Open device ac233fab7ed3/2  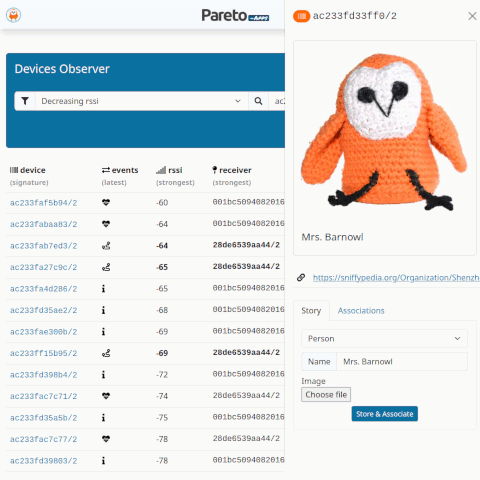click(x=43, y=246)
